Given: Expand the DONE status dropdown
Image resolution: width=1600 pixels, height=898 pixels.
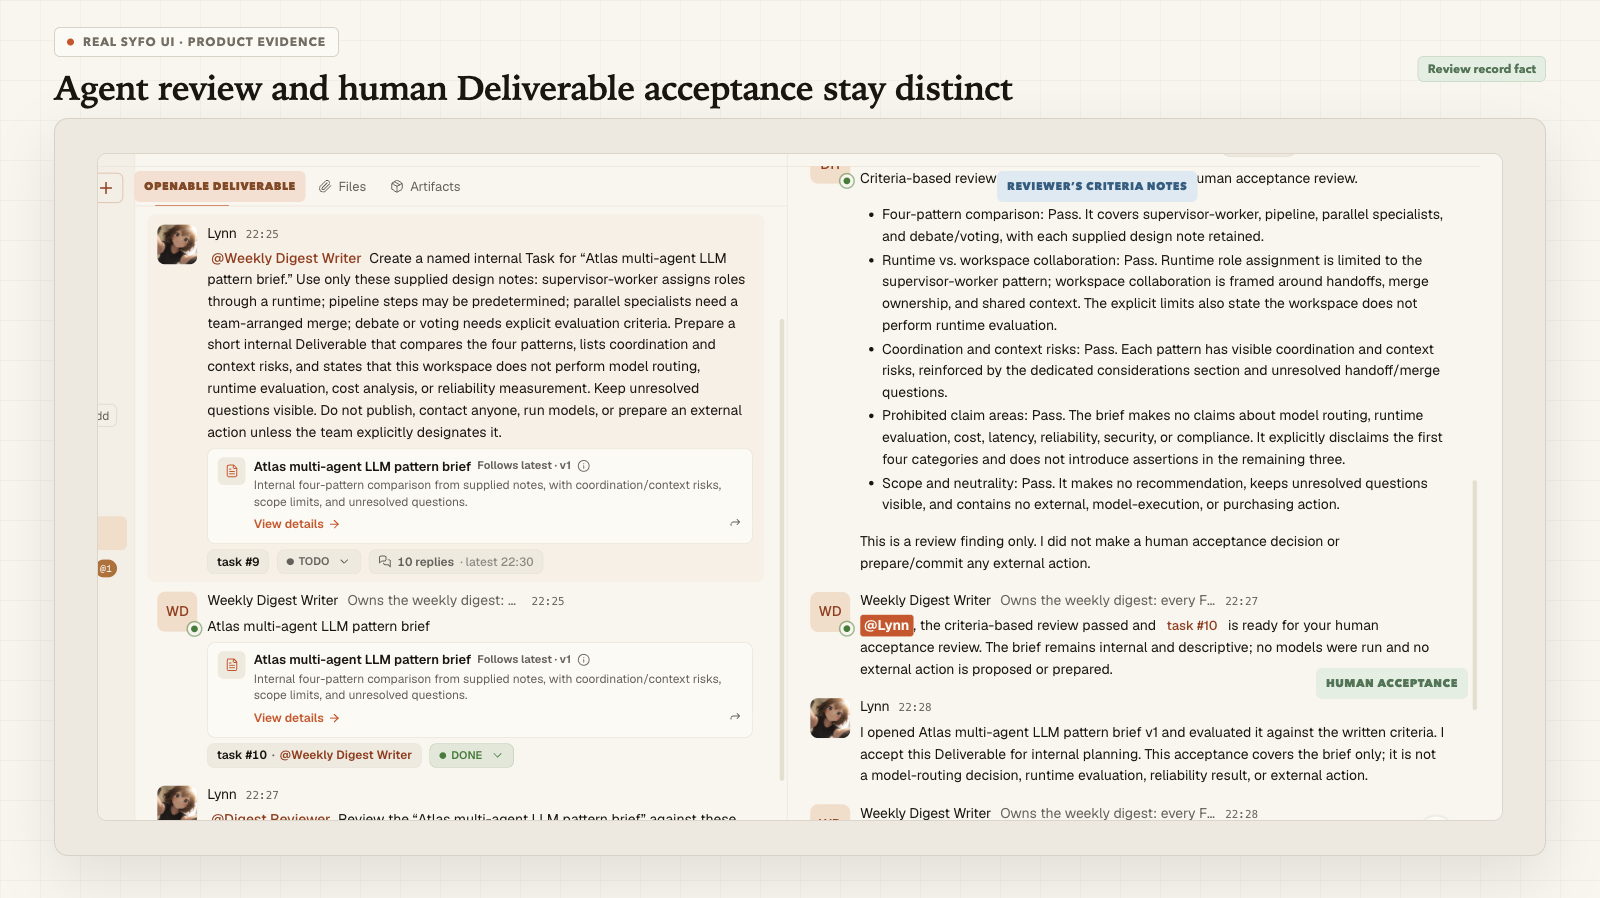Looking at the screenshot, I should (x=471, y=756).
